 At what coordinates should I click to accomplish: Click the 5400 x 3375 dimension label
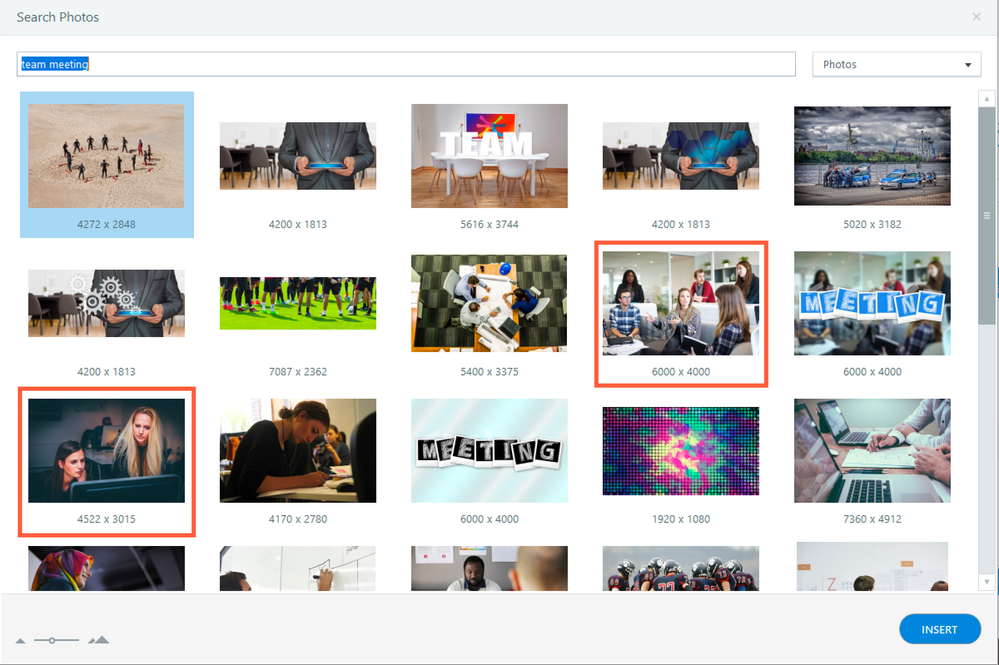pos(489,371)
